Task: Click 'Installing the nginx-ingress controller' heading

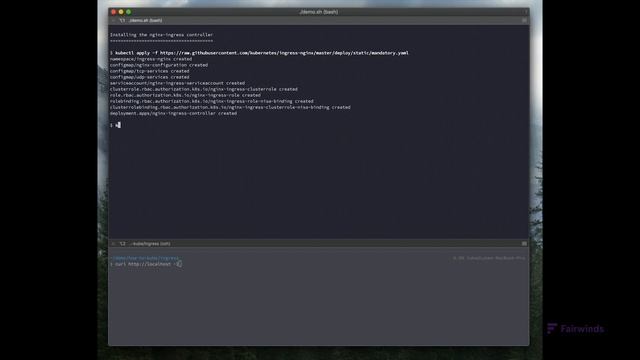Action: pyautogui.click(x=161, y=35)
